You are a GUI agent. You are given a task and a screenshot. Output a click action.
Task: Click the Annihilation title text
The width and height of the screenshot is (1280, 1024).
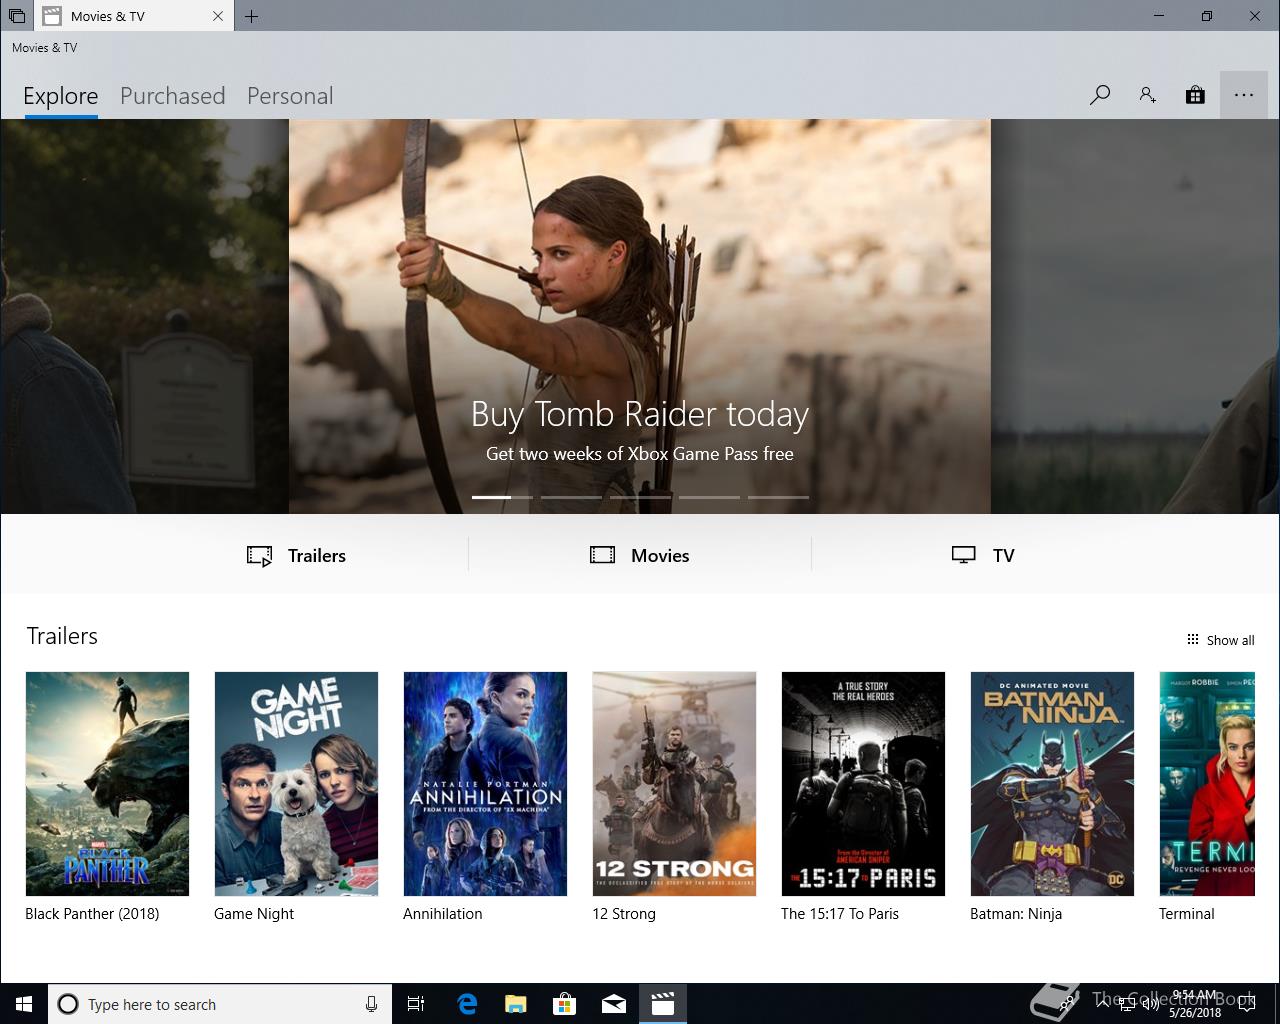(x=443, y=914)
